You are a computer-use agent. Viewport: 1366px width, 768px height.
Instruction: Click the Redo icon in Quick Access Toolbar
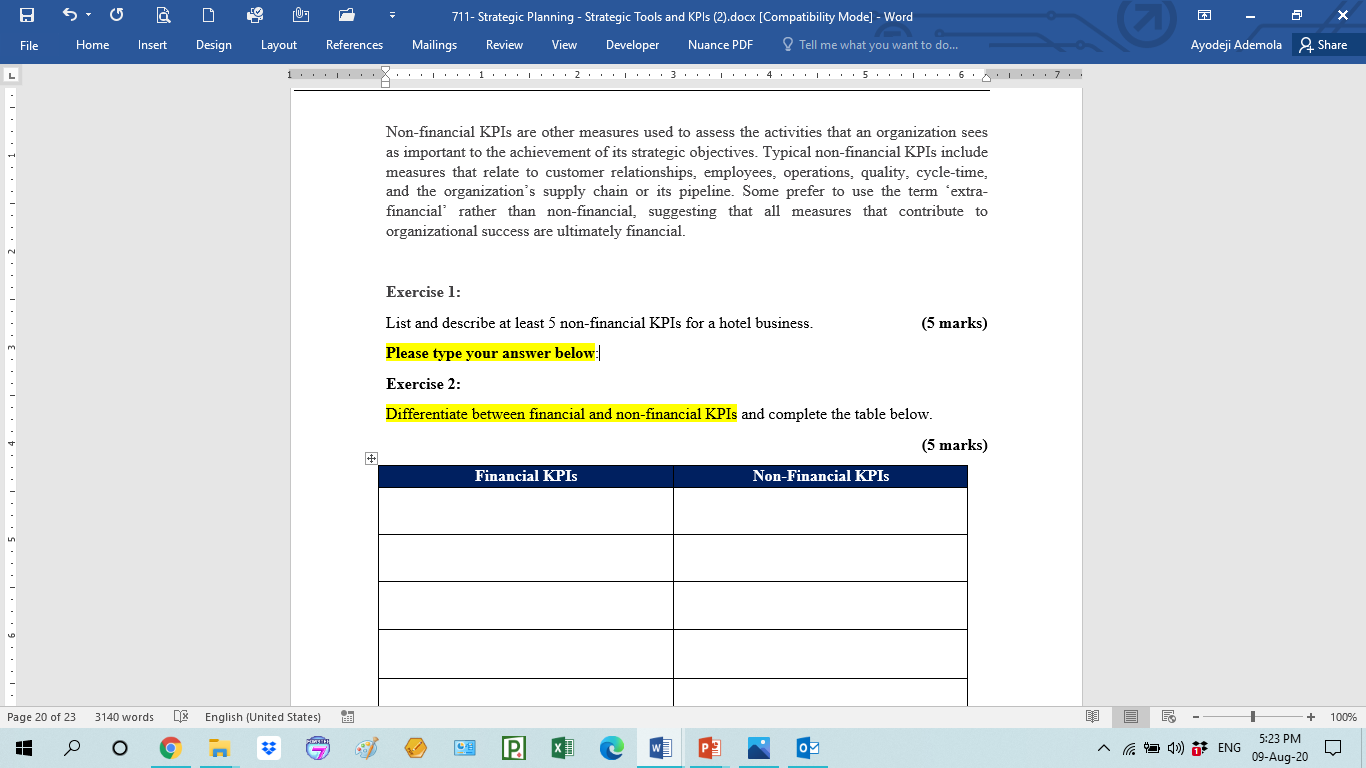pyautogui.click(x=116, y=16)
